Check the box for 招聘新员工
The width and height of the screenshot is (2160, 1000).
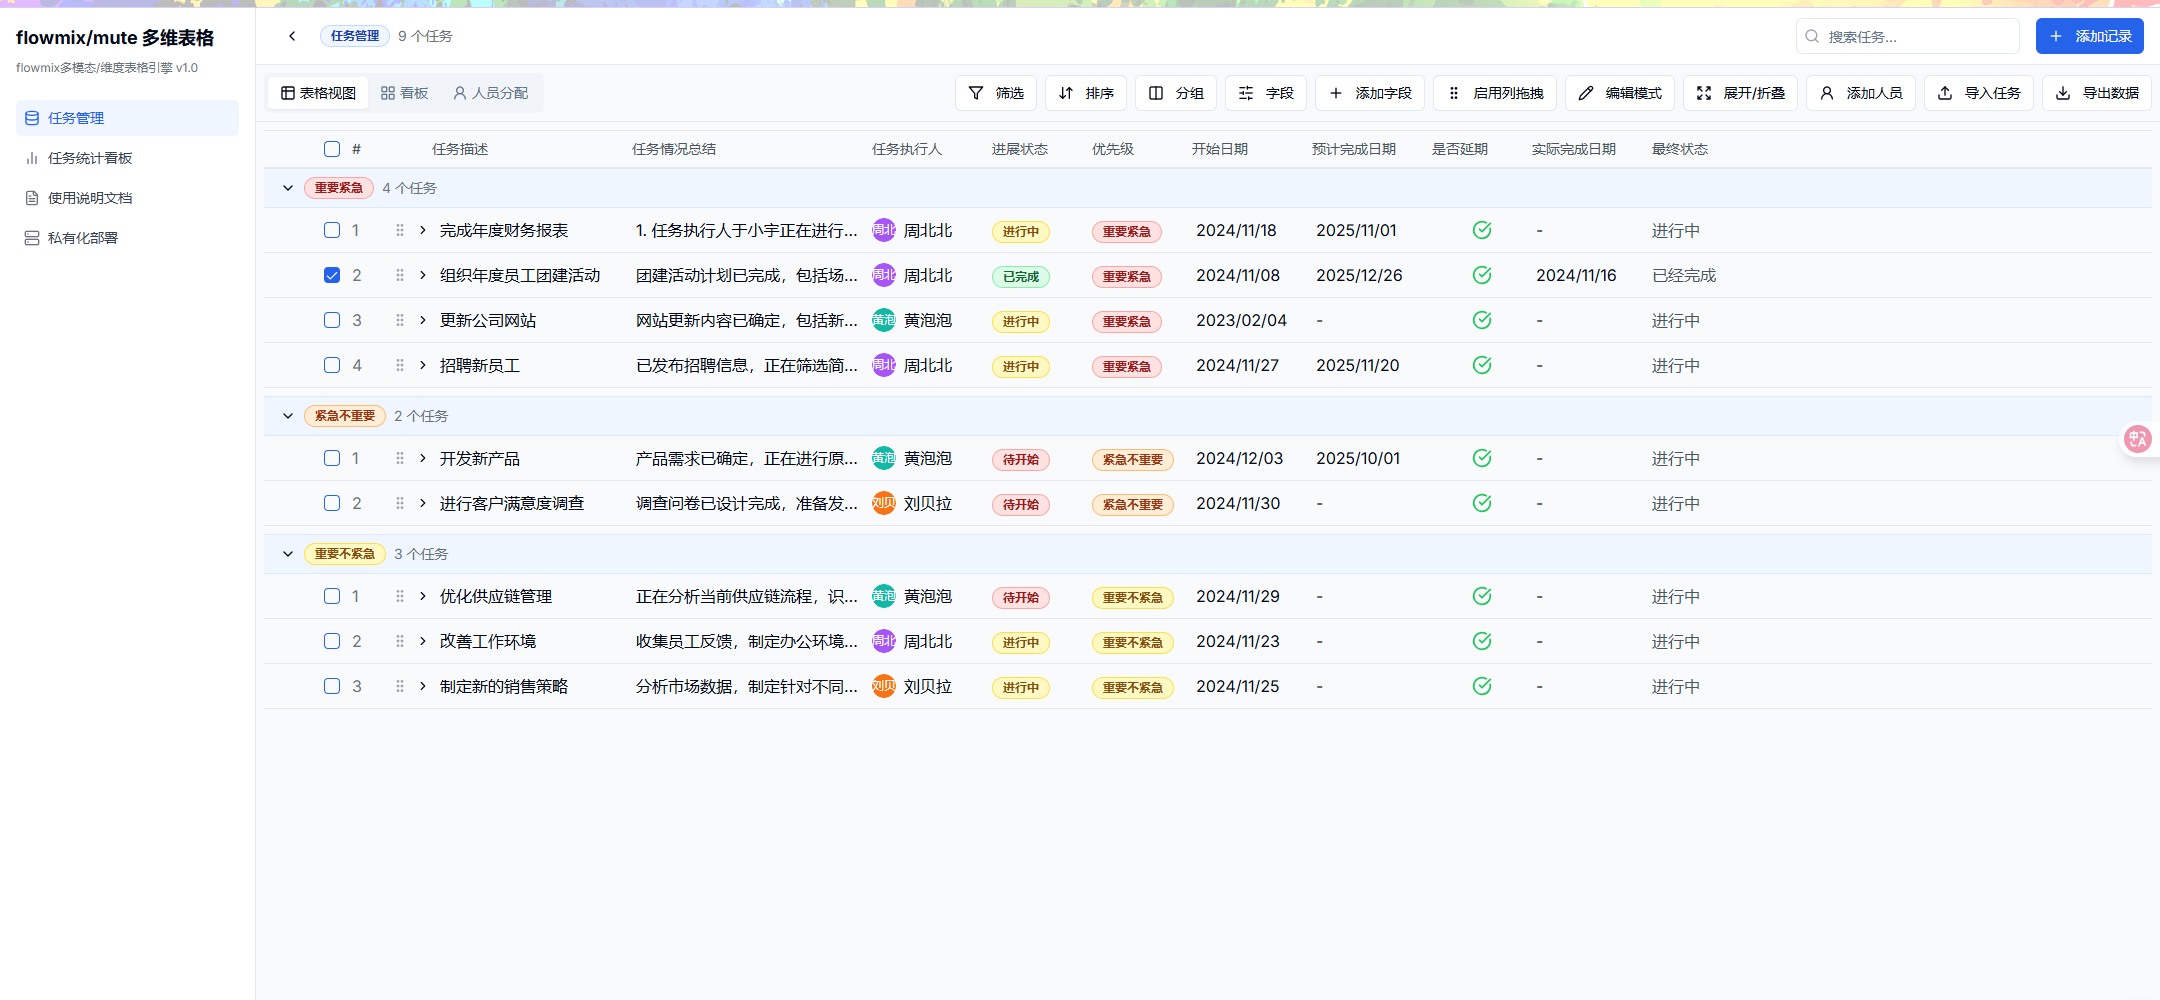(x=332, y=365)
